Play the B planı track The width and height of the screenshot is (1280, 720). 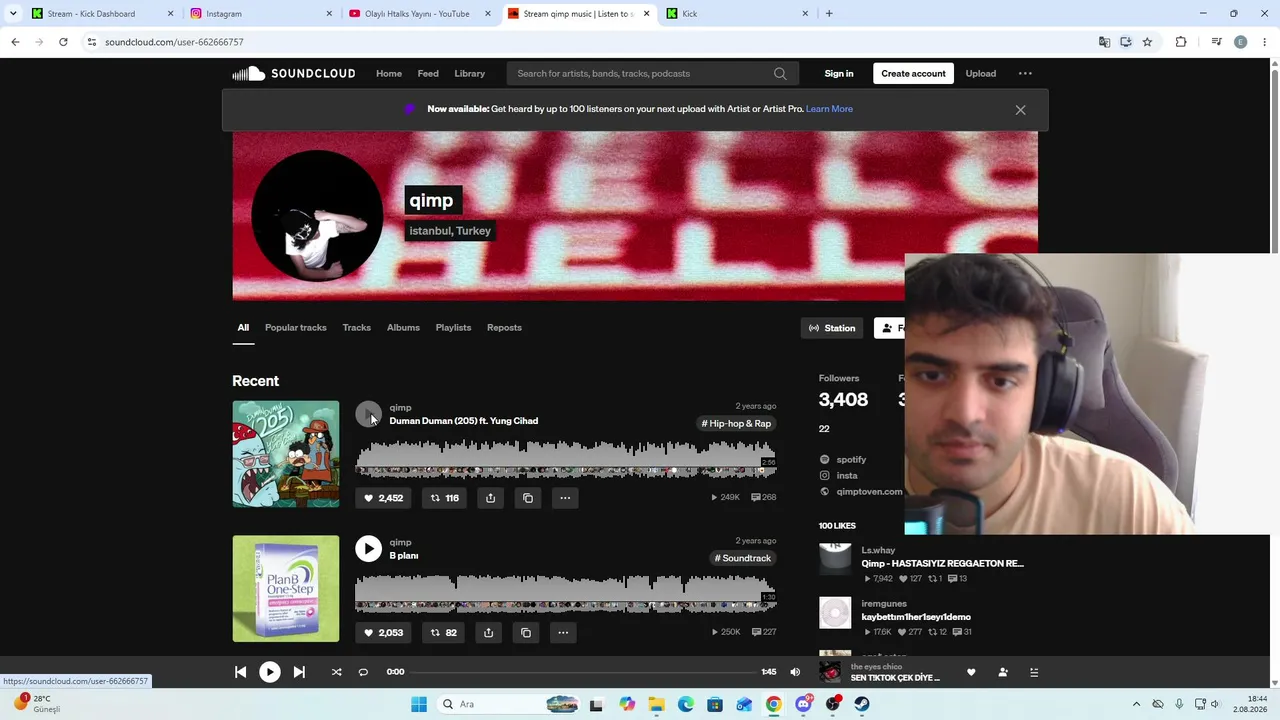point(368,548)
